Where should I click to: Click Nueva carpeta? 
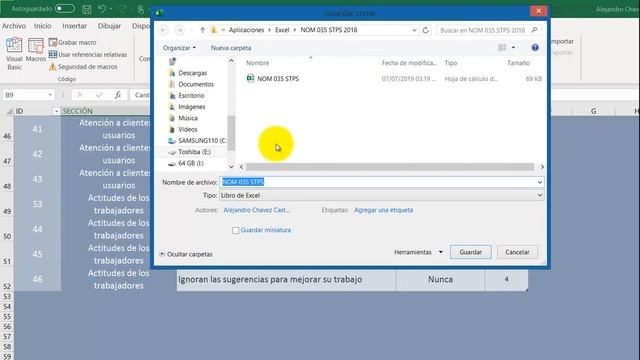[231, 48]
